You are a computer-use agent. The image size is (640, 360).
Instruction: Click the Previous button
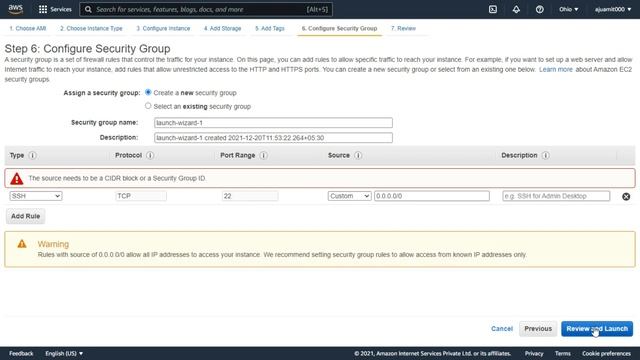click(538, 329)
